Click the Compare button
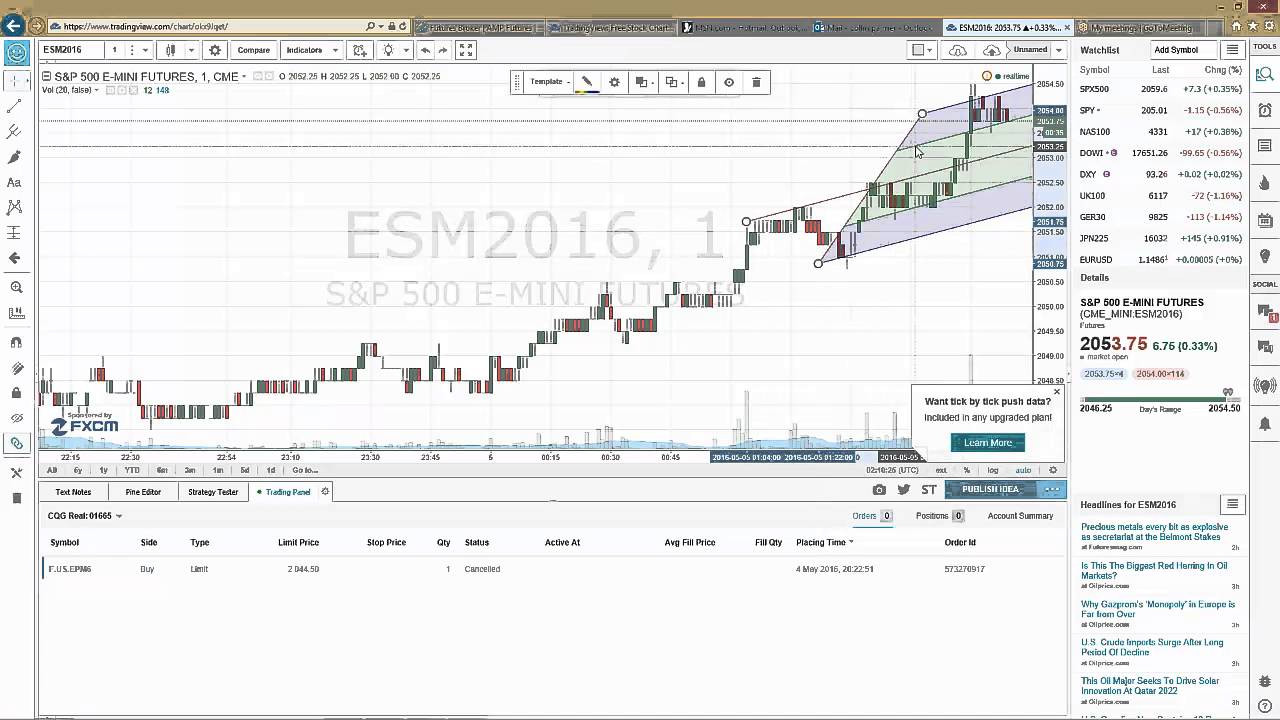 point(253,50)
